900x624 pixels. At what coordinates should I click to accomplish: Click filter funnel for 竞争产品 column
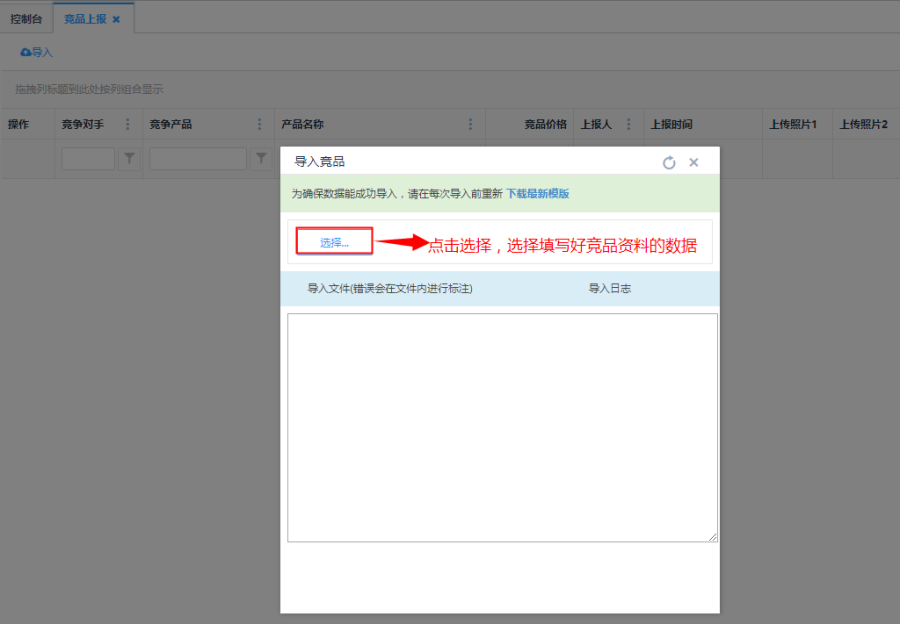261,158
